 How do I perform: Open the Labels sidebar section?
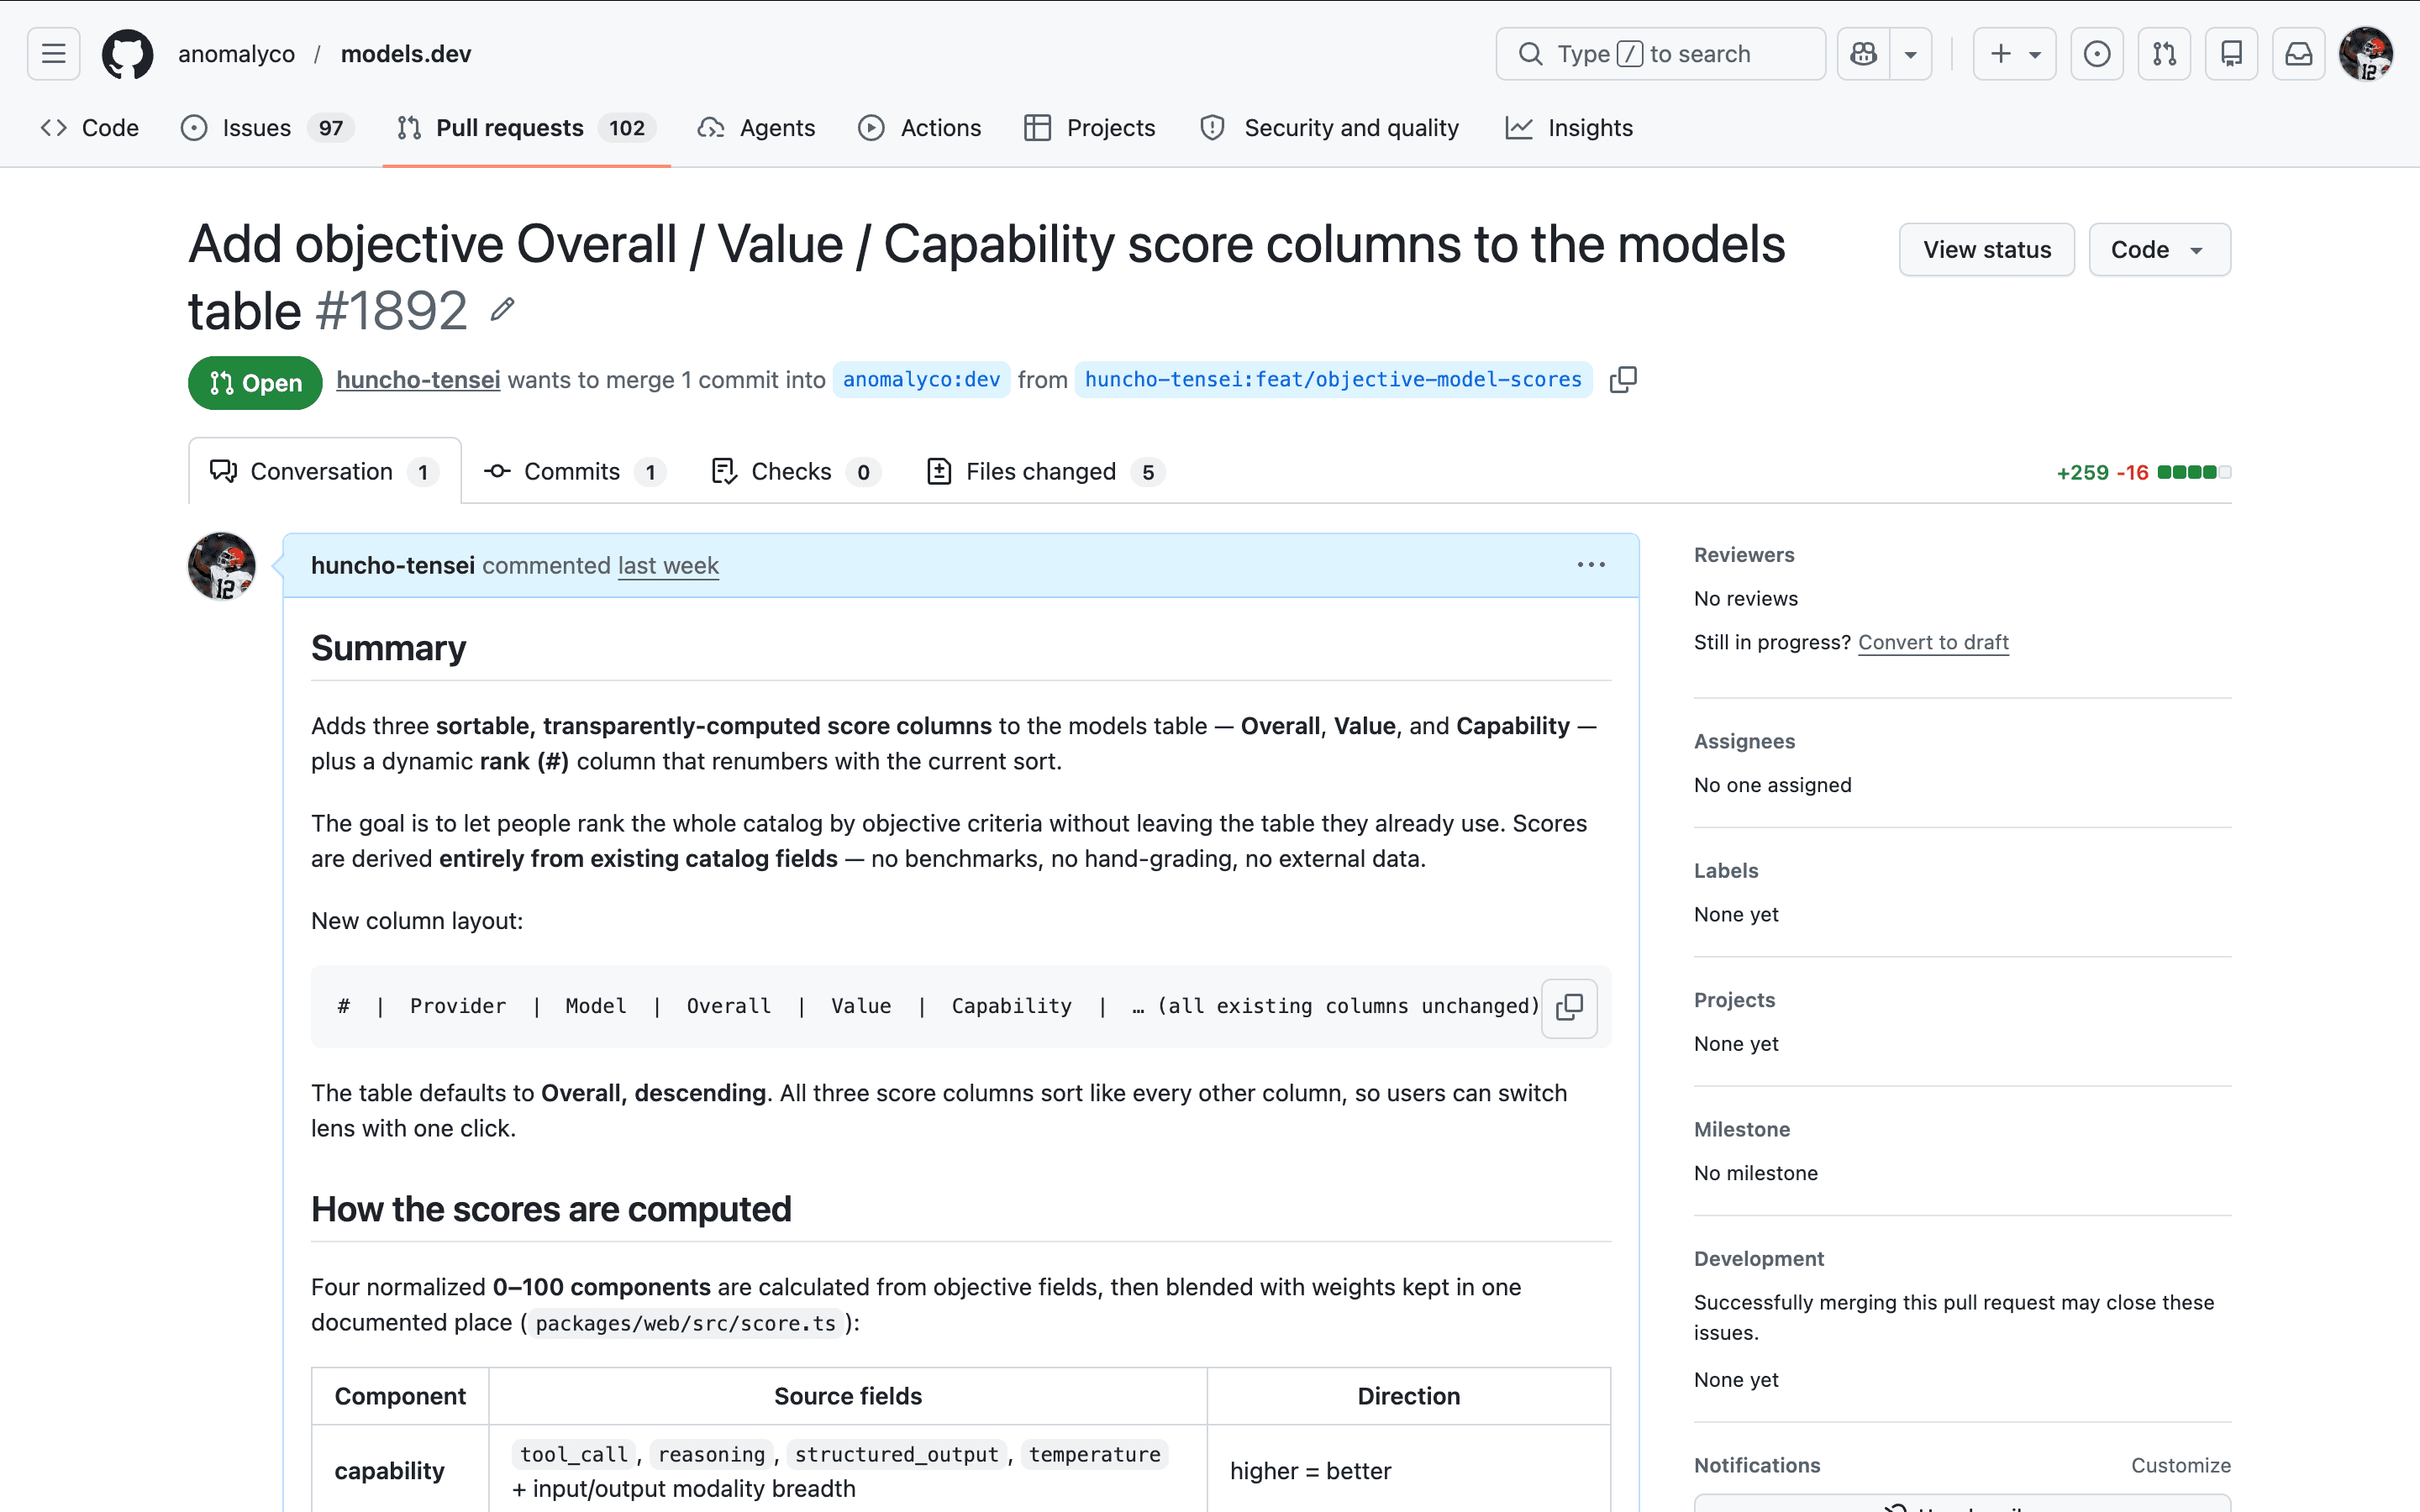1726,871
